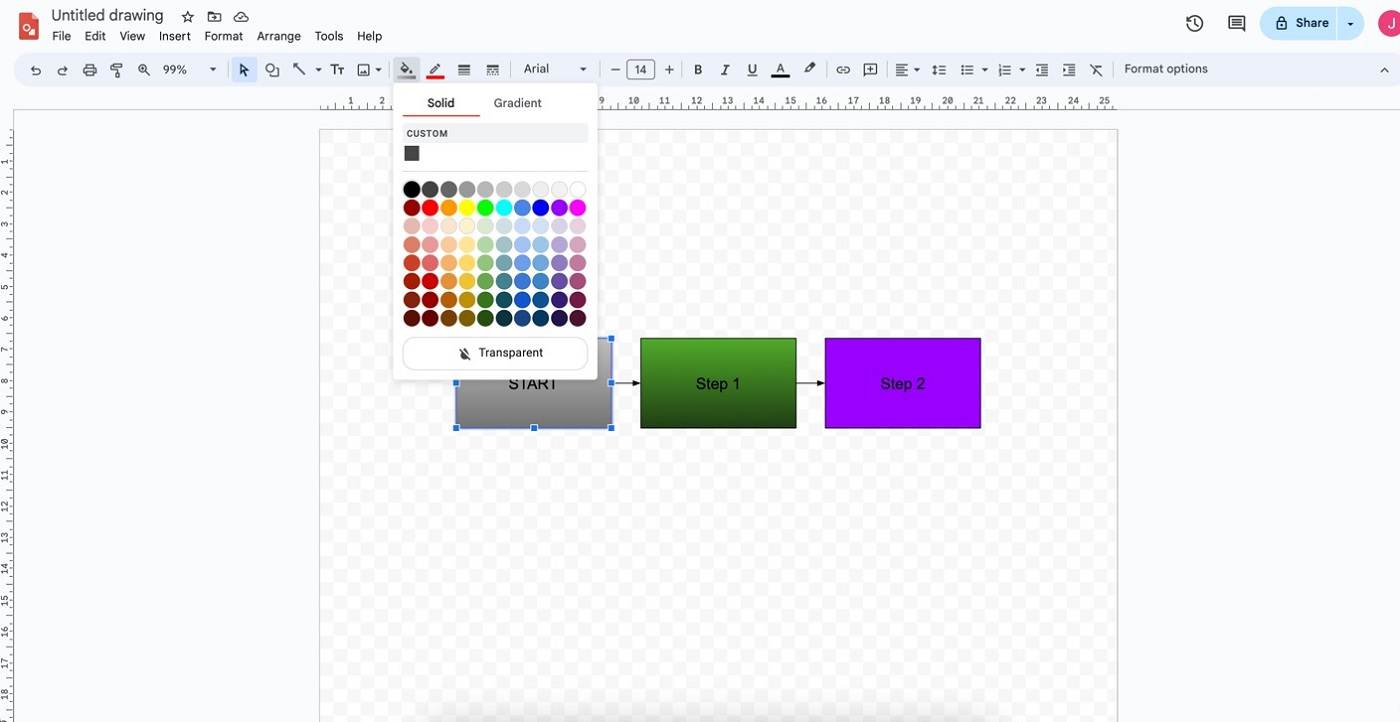
Task: Click the Transparent fill button
Action: tap(495, 353)
